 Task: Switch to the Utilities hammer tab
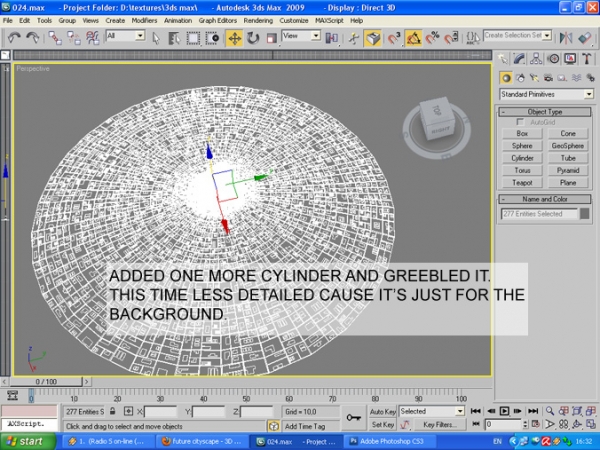pos(587,59)
